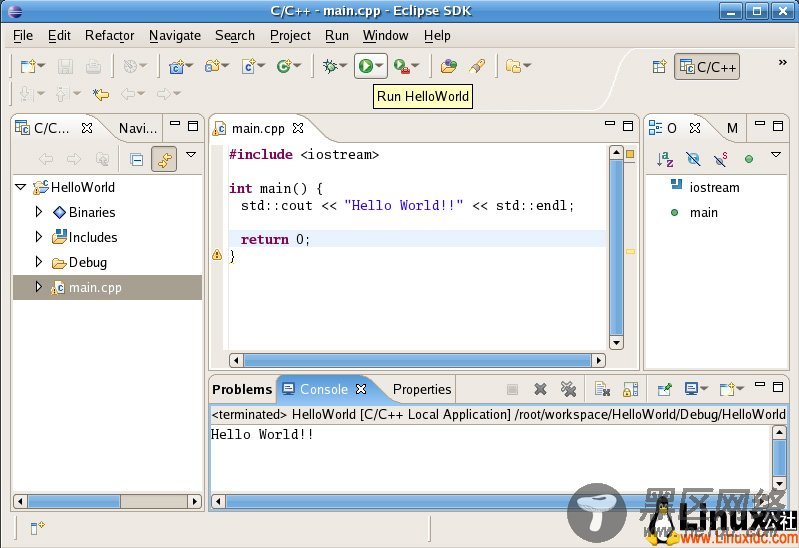The image size is (799, 548).
Task: Switch to the Properties tab
Action: coord(422,389)
